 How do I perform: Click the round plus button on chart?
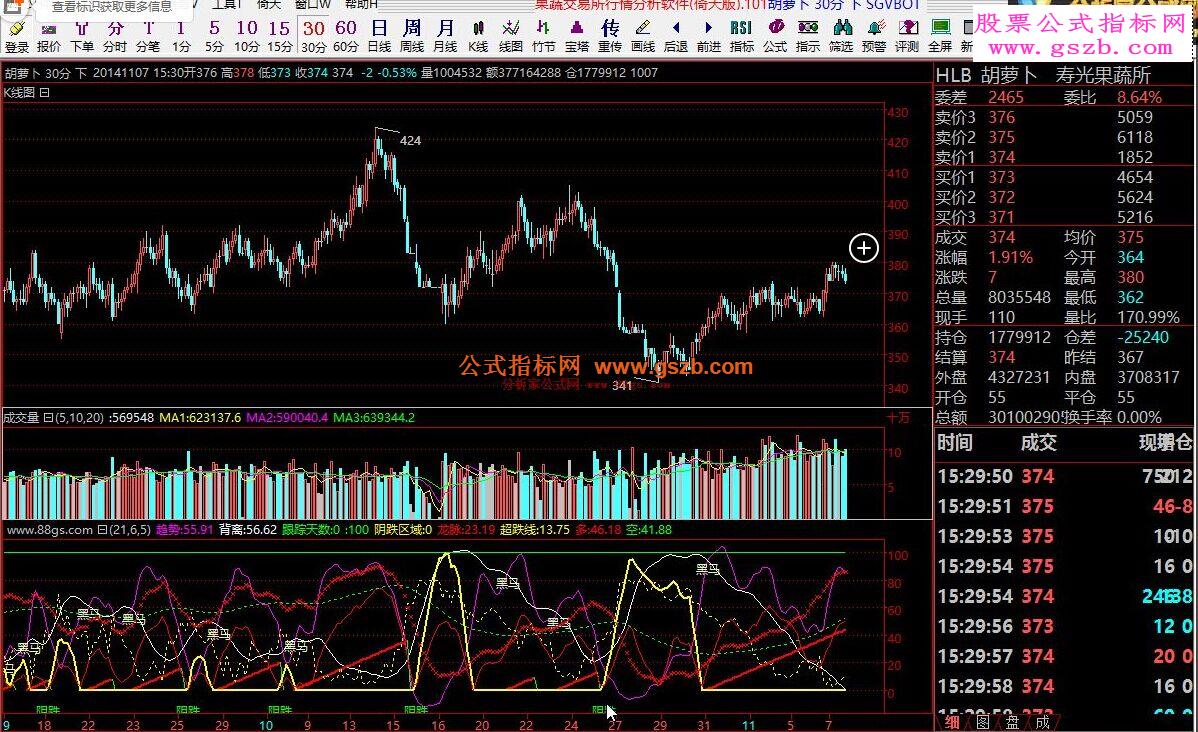[863, 248]
